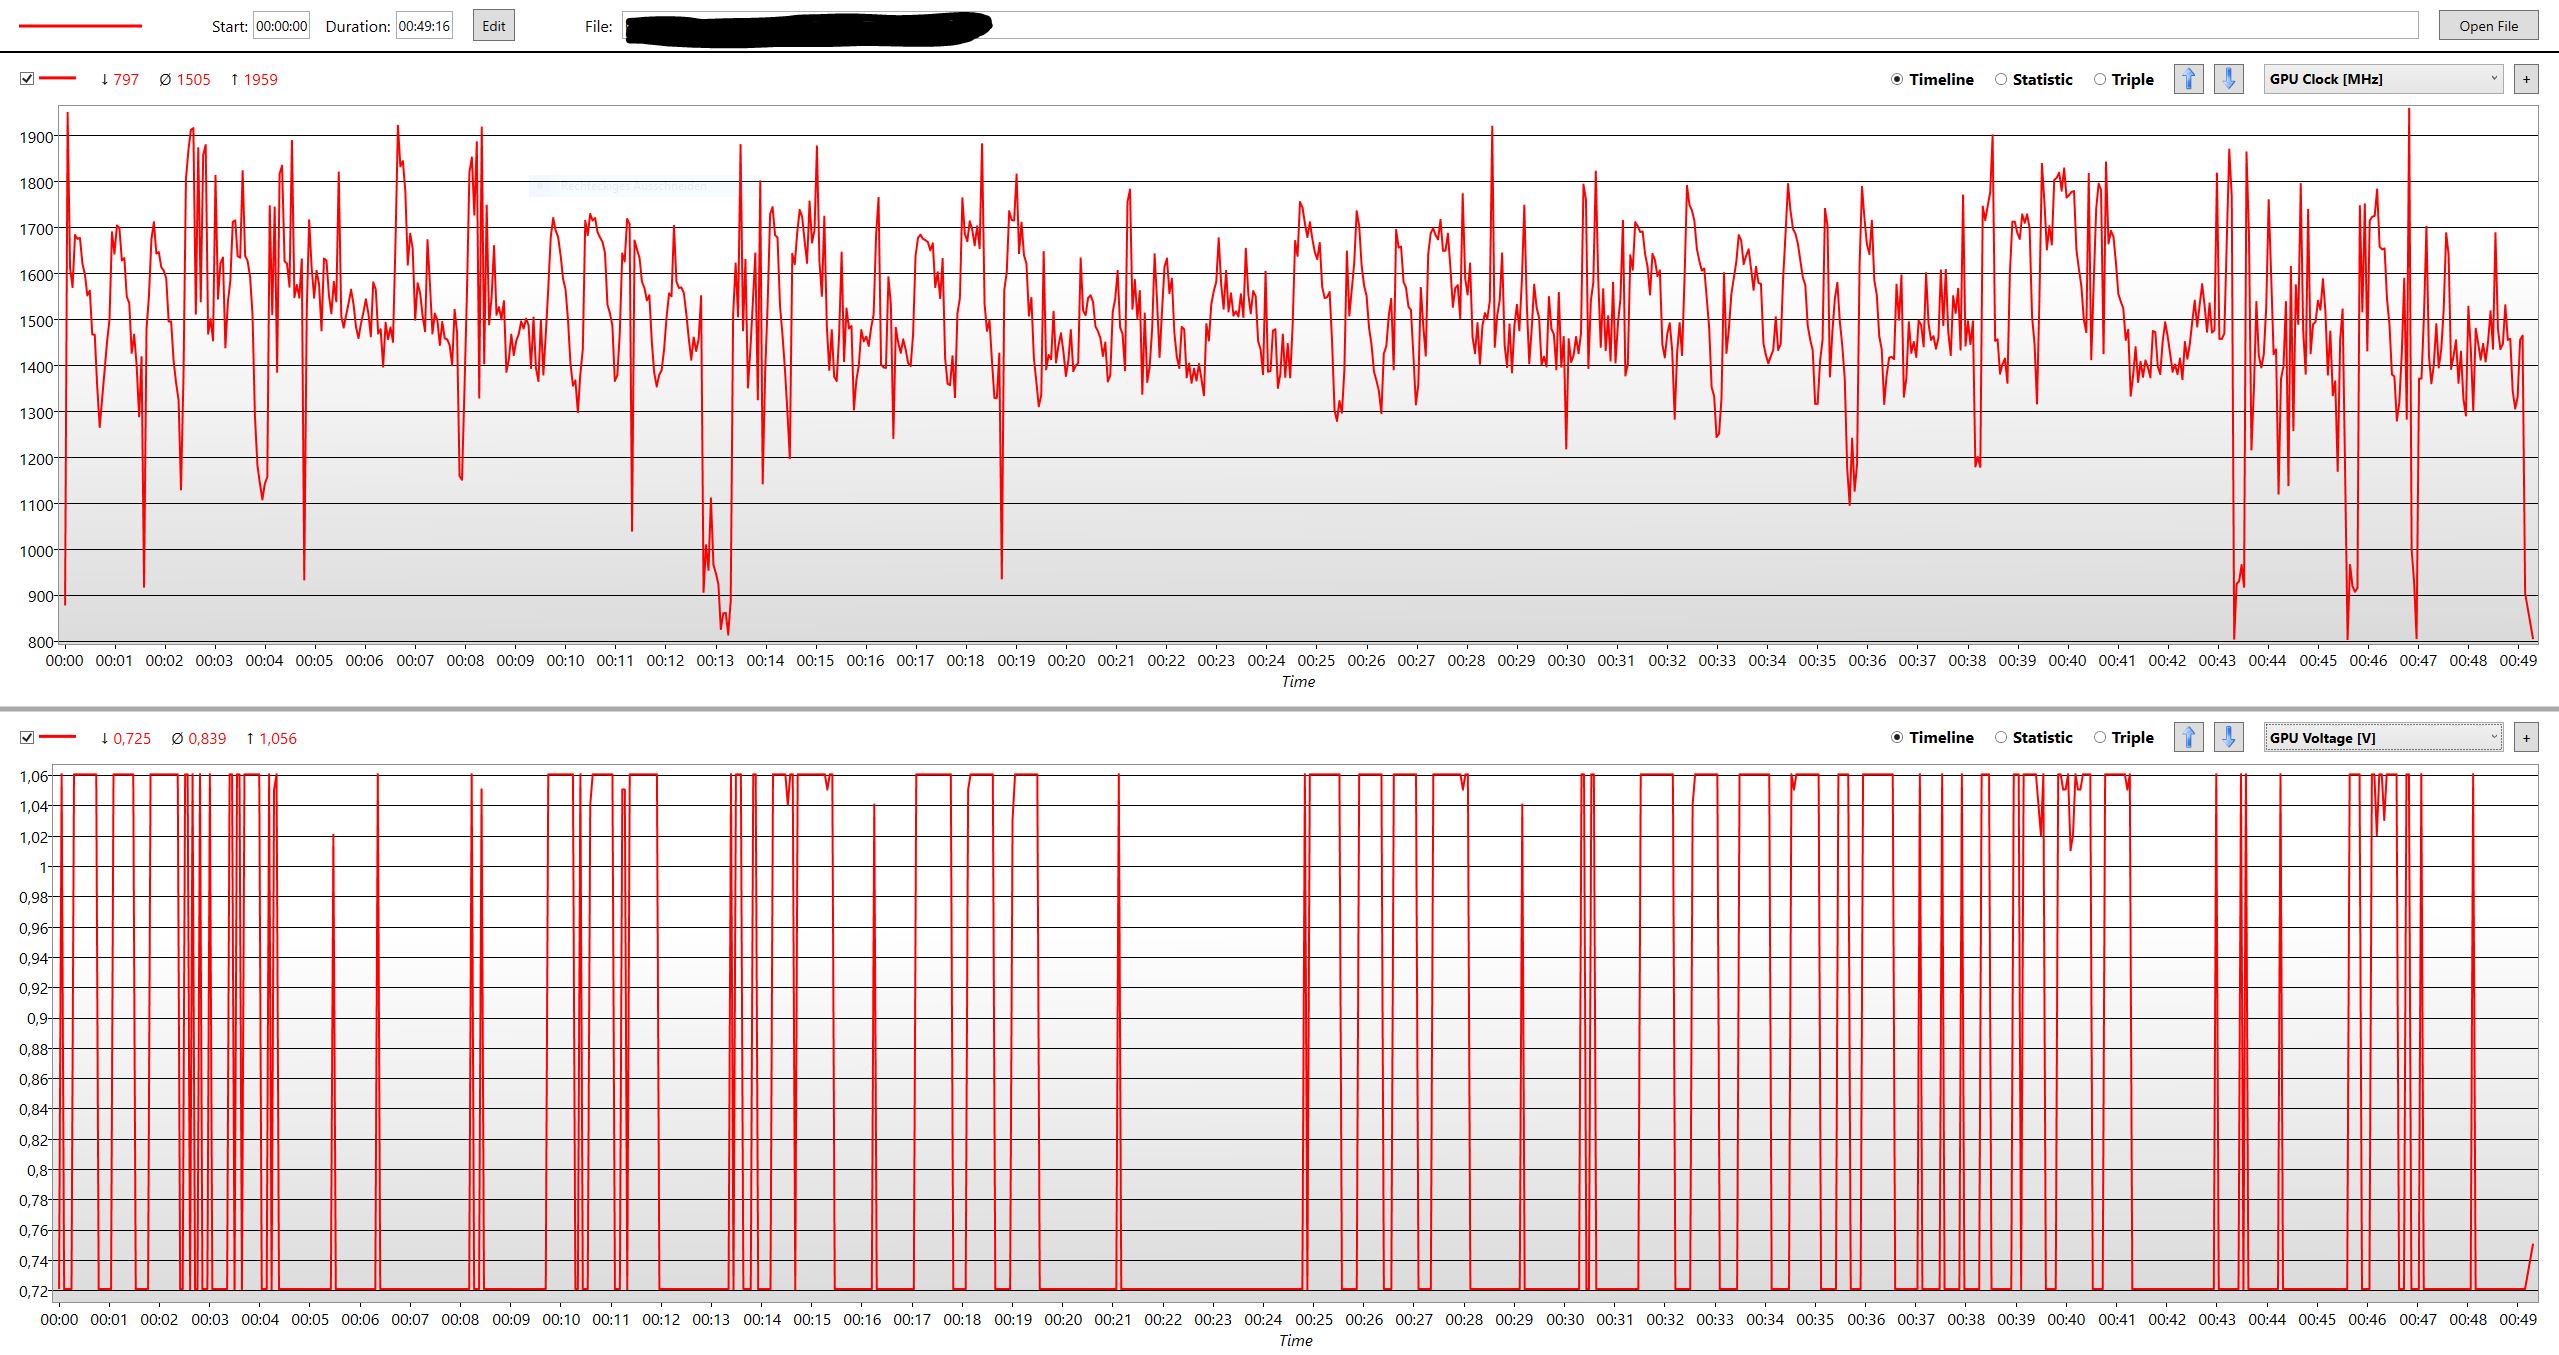Screen dimensions: 2559x1355
Task: Click the Edit button next to Duration
Action: tap(493, 26)
